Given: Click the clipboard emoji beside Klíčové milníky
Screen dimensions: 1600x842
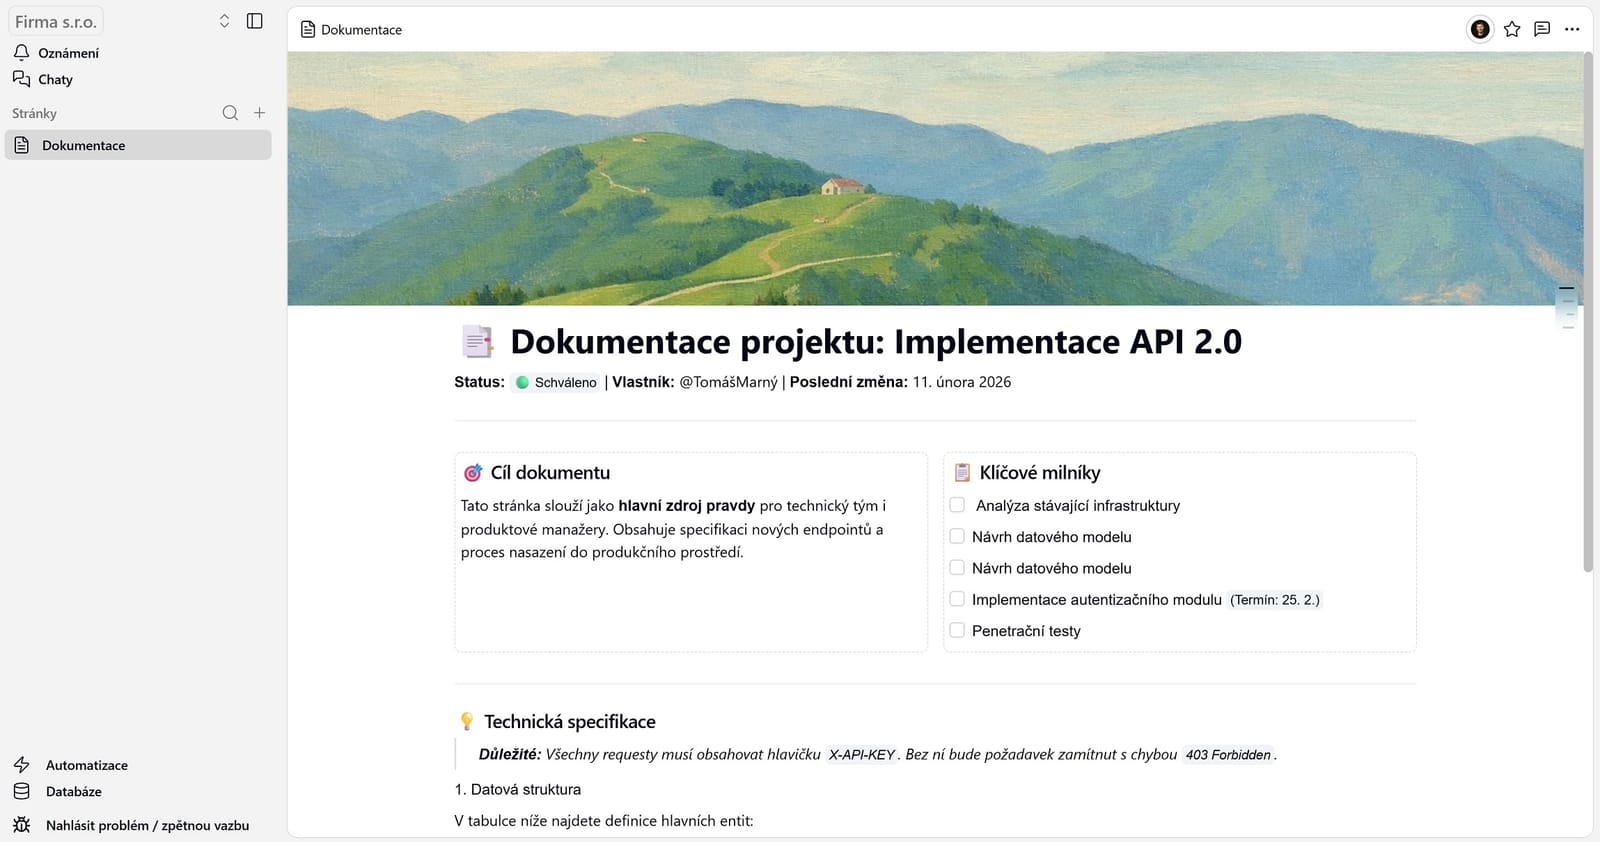Looking at the screenshot, I should pos(962,472).
